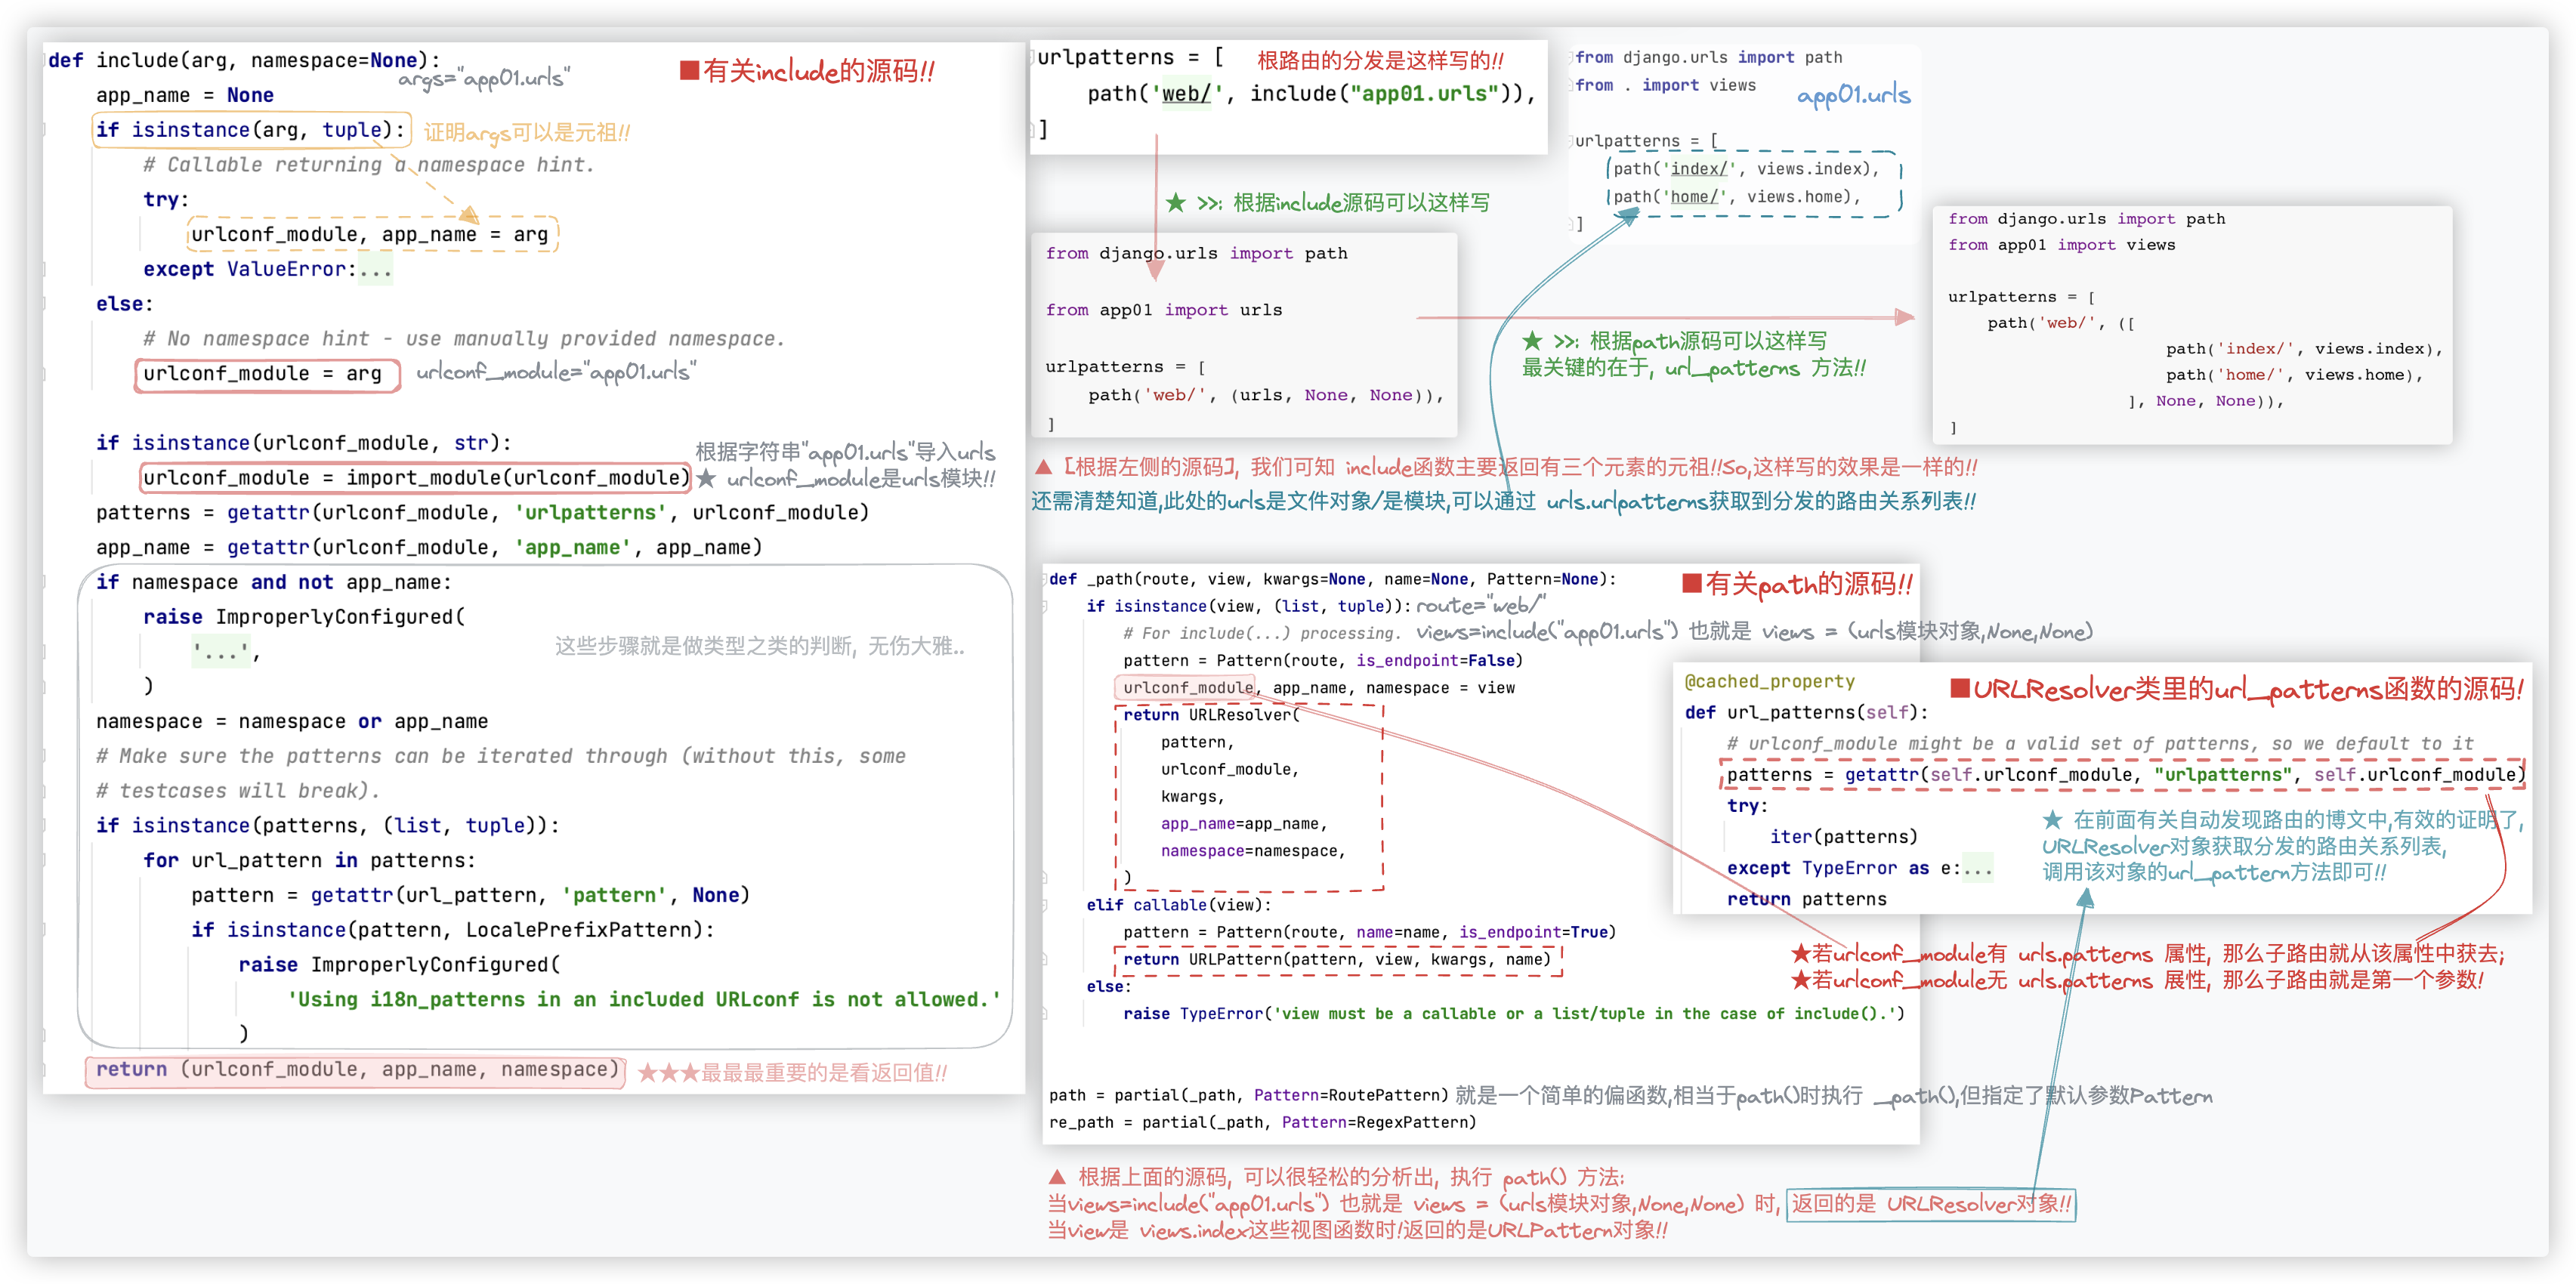Click red square before 'URLResolver类里的url_patterns' heading

(1960, 688)
